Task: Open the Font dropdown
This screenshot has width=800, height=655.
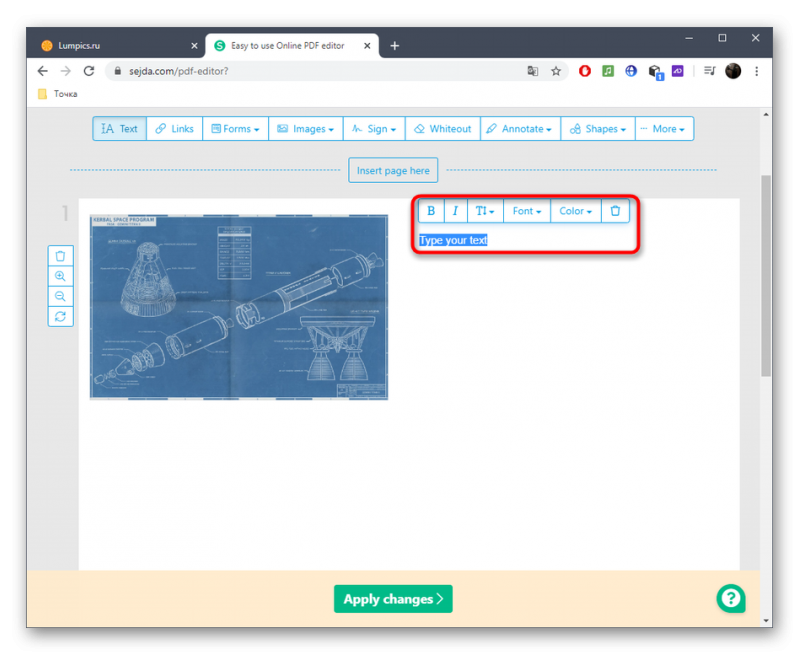Action: 527,211
